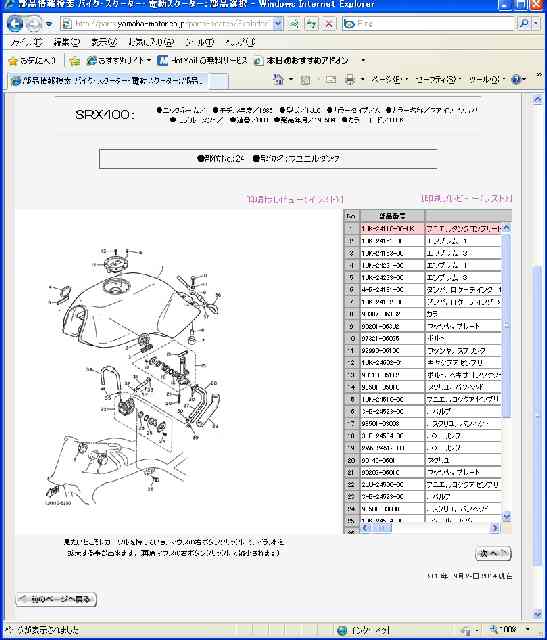The image size is (547, 640).
Task: Stop loading with the red X icon
Action: point(329,24)
